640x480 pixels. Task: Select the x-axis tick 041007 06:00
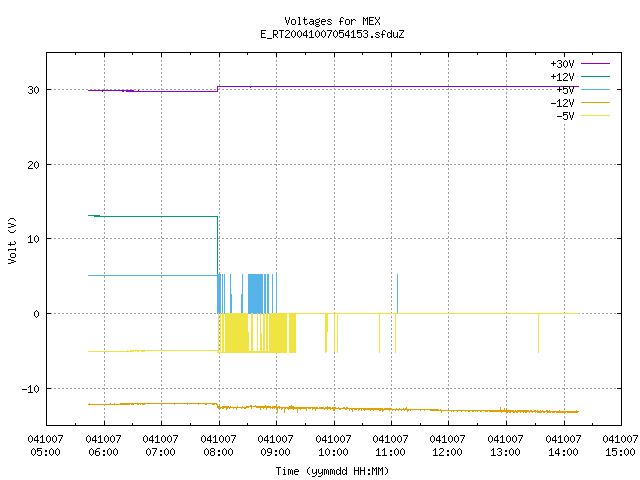click(x=103, y=446)
